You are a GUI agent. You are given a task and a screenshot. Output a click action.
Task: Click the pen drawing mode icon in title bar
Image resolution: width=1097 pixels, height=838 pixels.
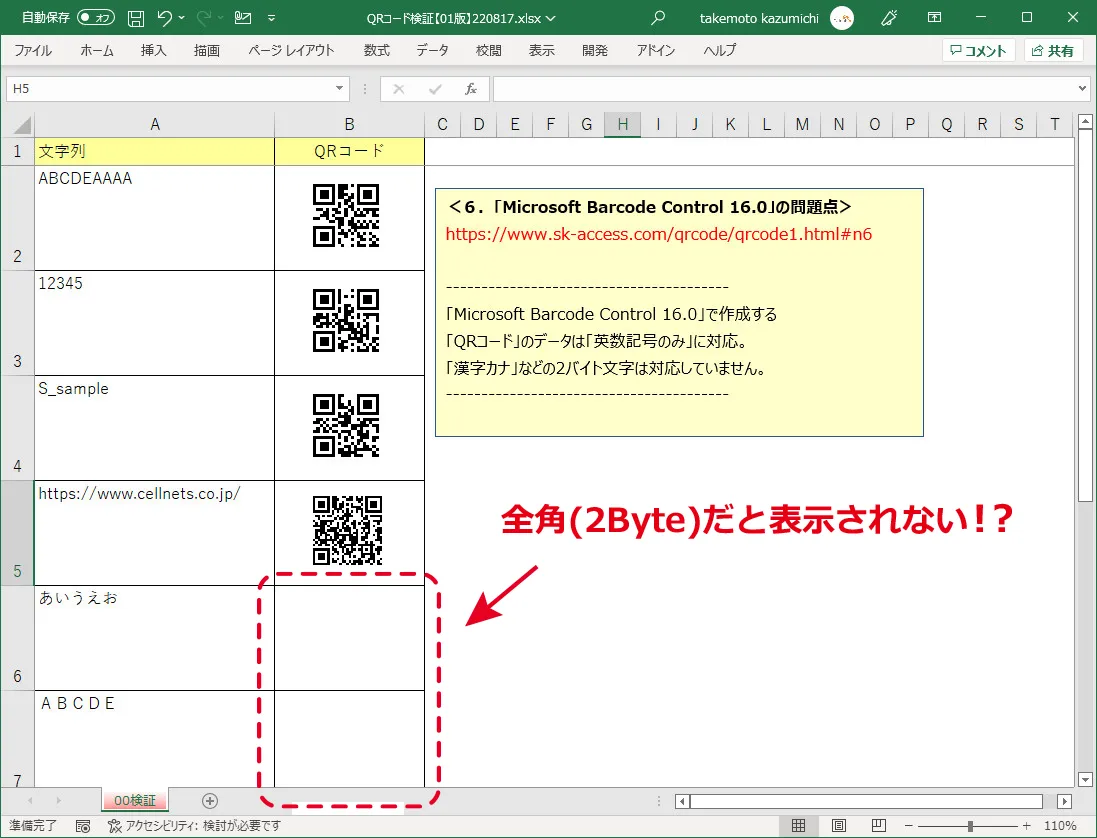pyautogui.click(x=889, y=18)
